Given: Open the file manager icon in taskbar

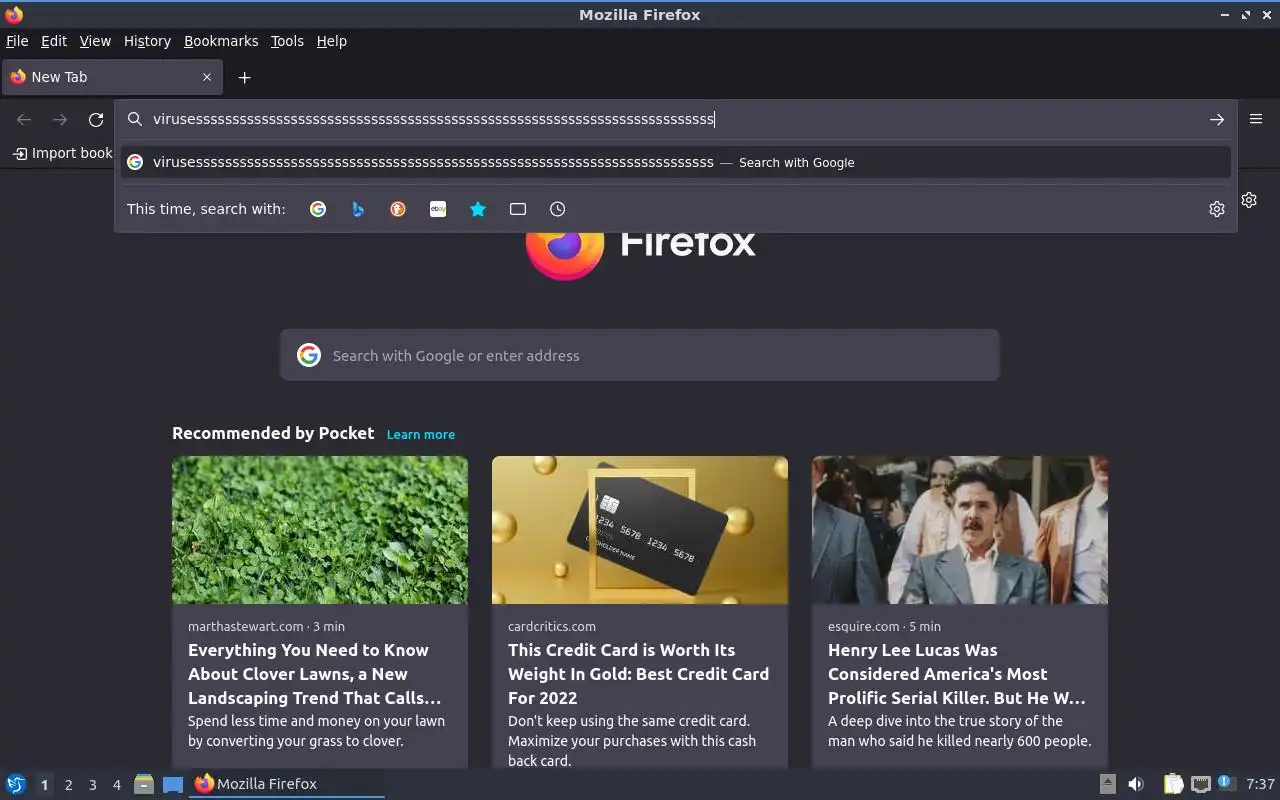Looking at the screenshot, I should pyautogui.click(x=144, y=784).
